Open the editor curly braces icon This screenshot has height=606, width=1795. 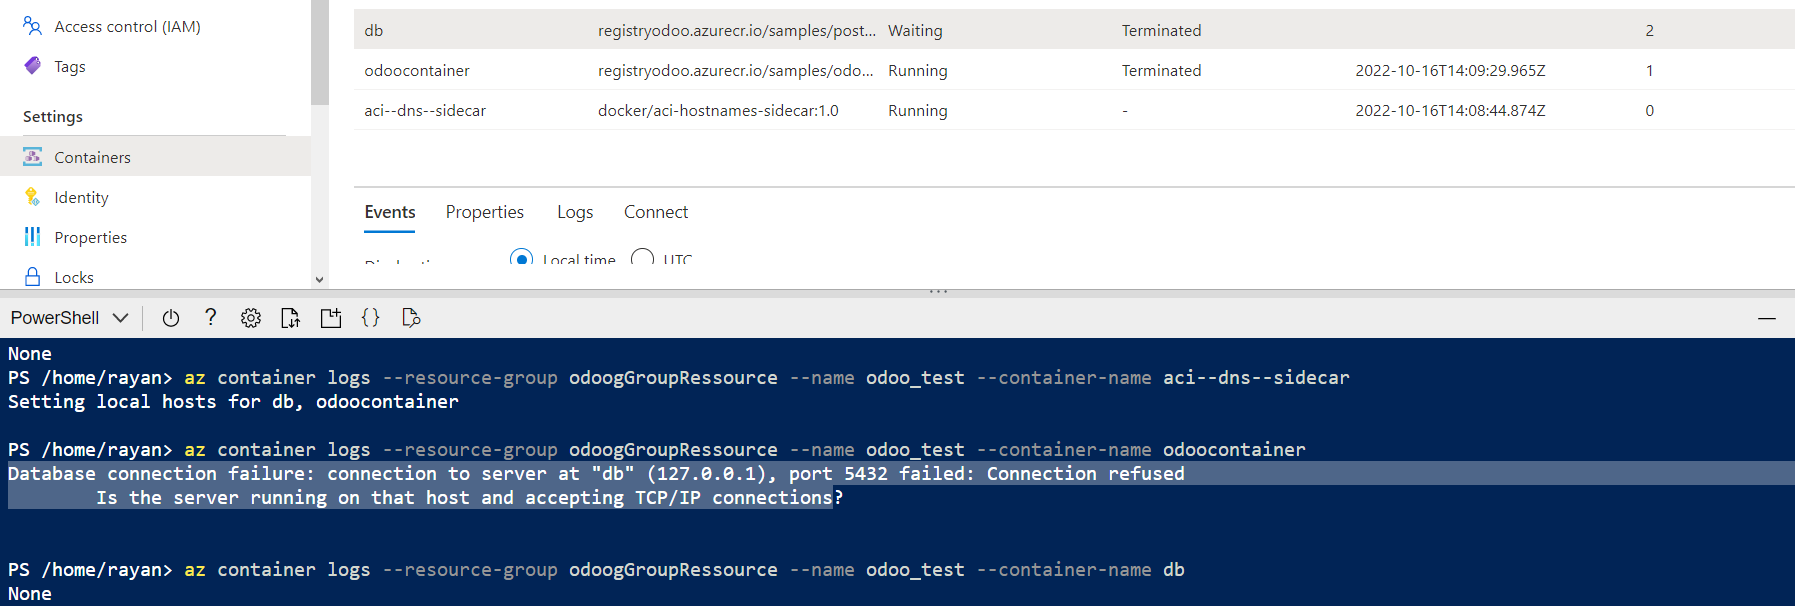tap(370, 317)
